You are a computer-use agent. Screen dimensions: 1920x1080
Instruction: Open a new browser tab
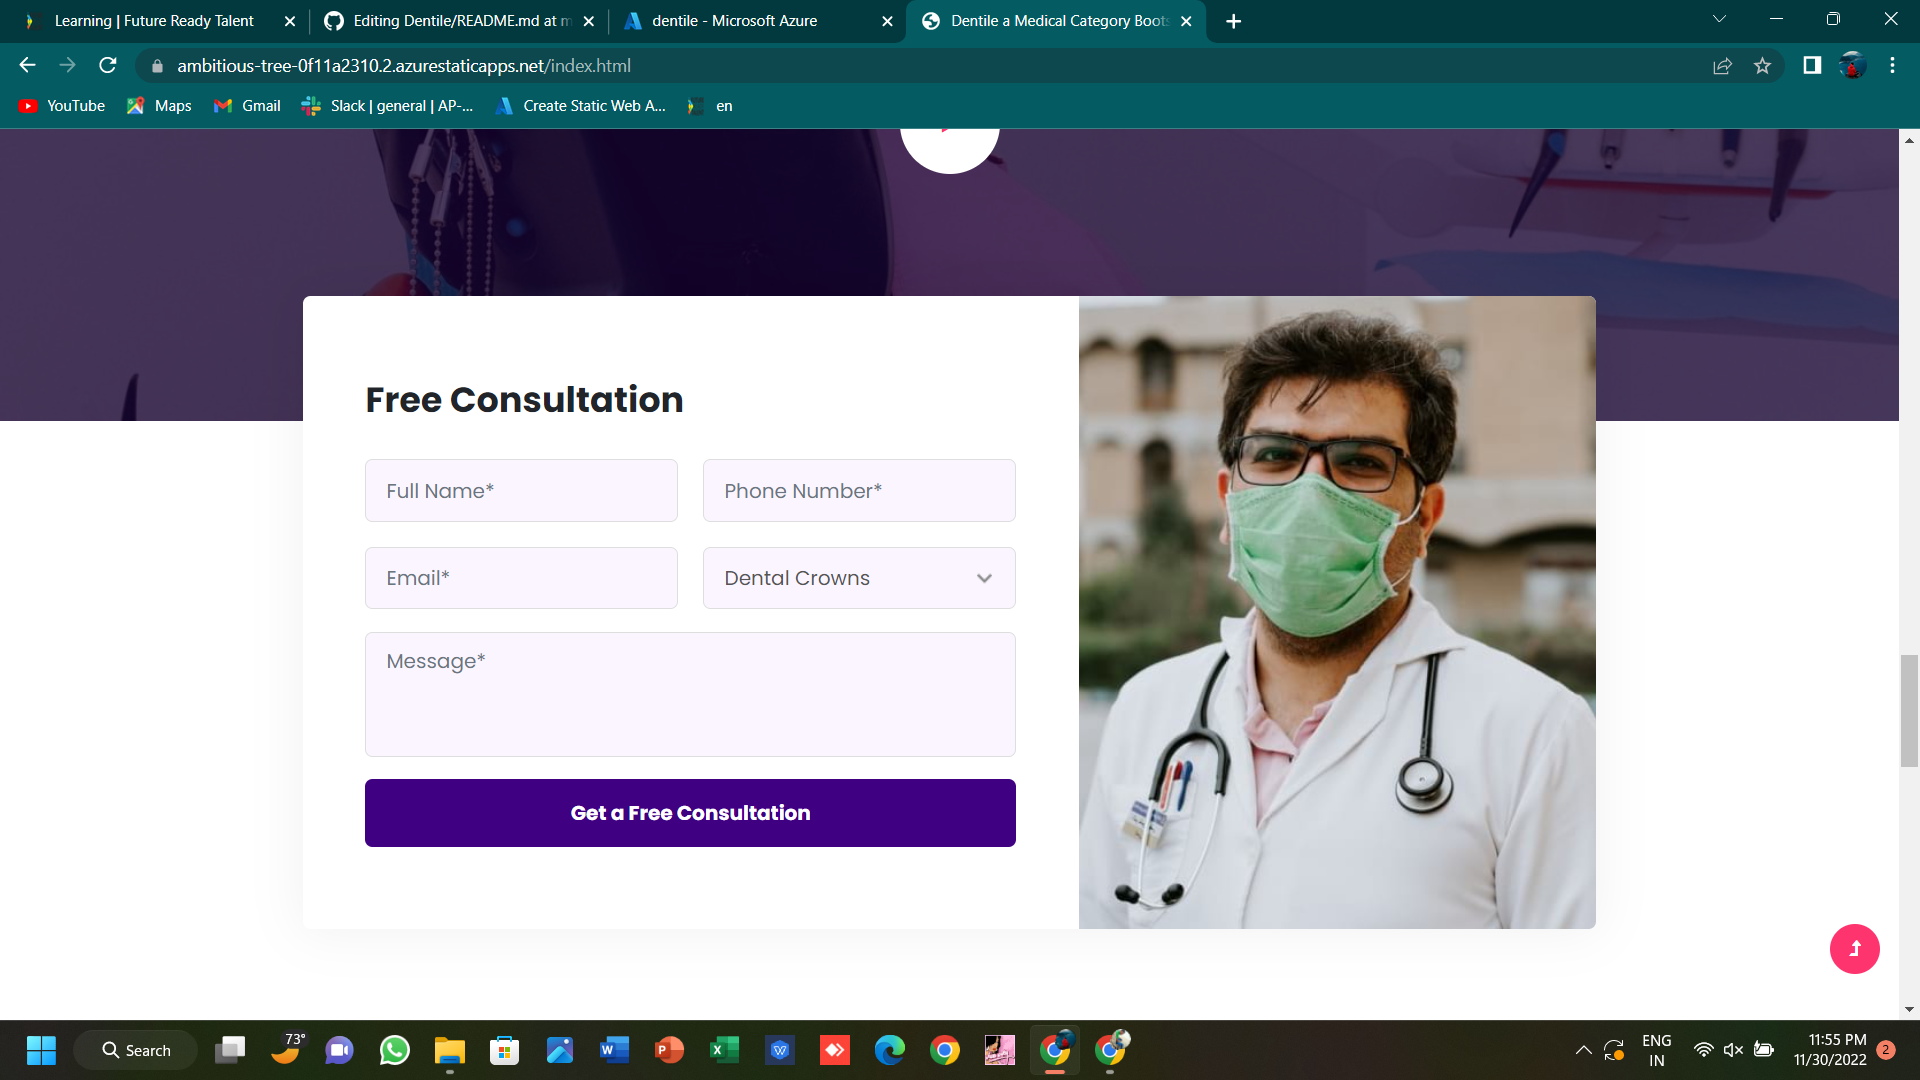[x=1233, y=20]
